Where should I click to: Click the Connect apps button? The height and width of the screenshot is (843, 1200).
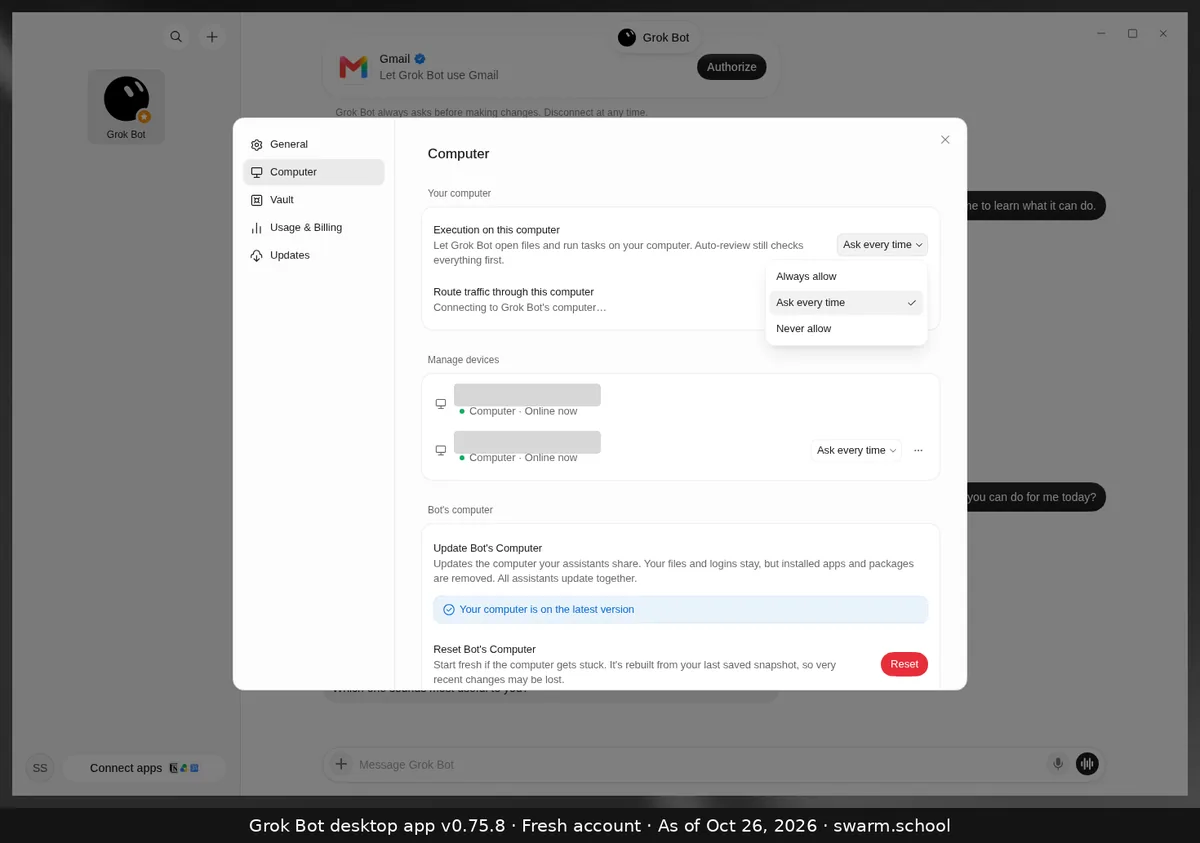click(x=144, y=768)
